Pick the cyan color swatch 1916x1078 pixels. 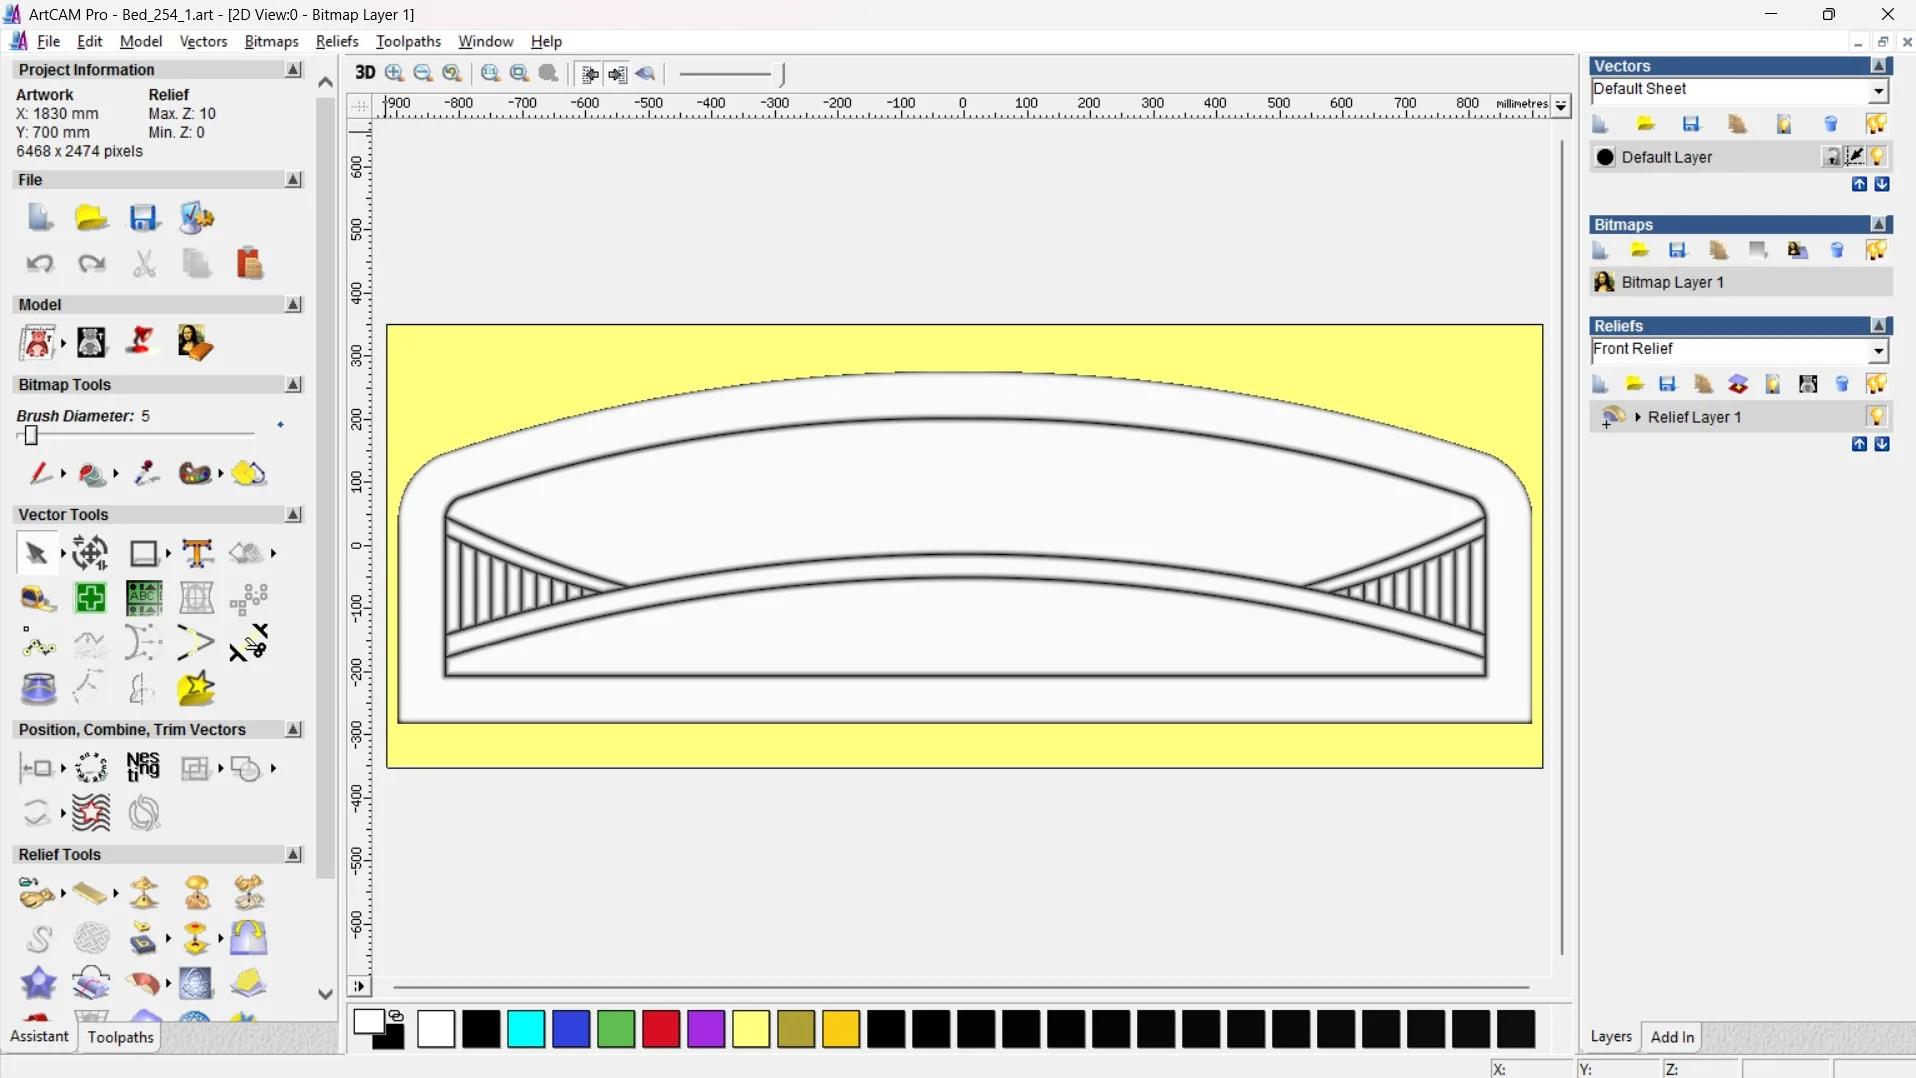pyautogui.click(x=526, y=1029)
